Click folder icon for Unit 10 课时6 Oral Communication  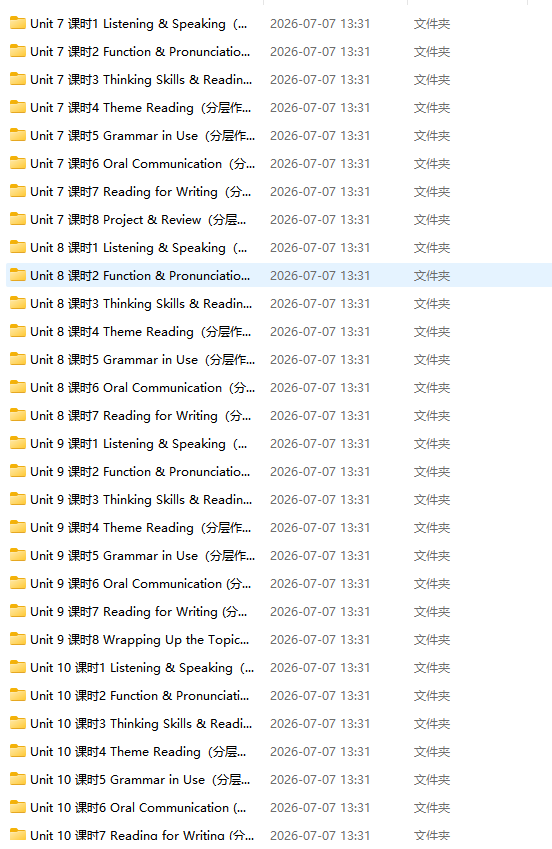tap(18, 807)
